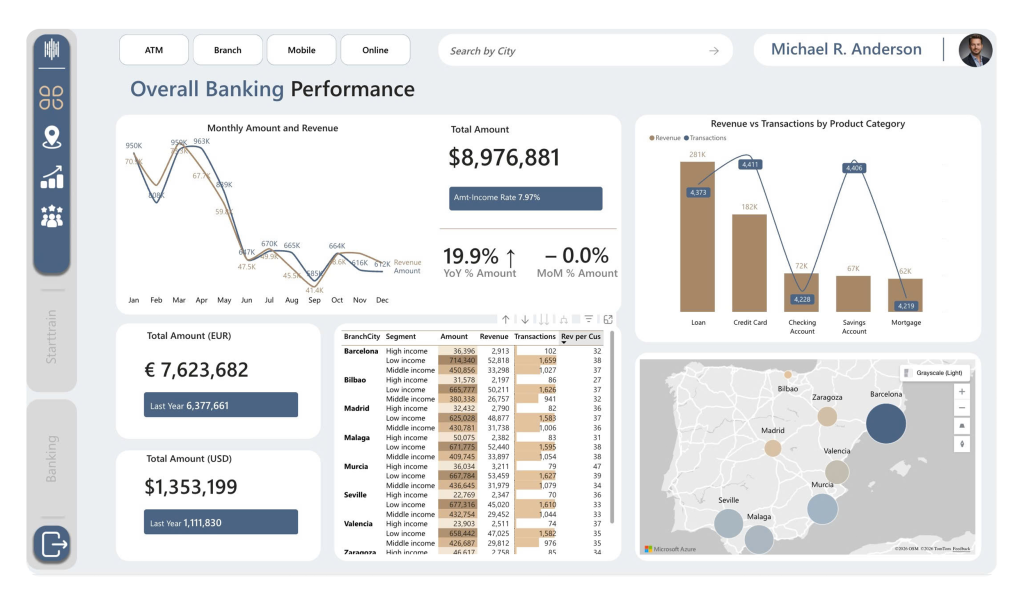Open the Grayscale (Light) map style selector
Image resolution: width=1024 pixels, height=603 pixels.
(x=936, y=373)
